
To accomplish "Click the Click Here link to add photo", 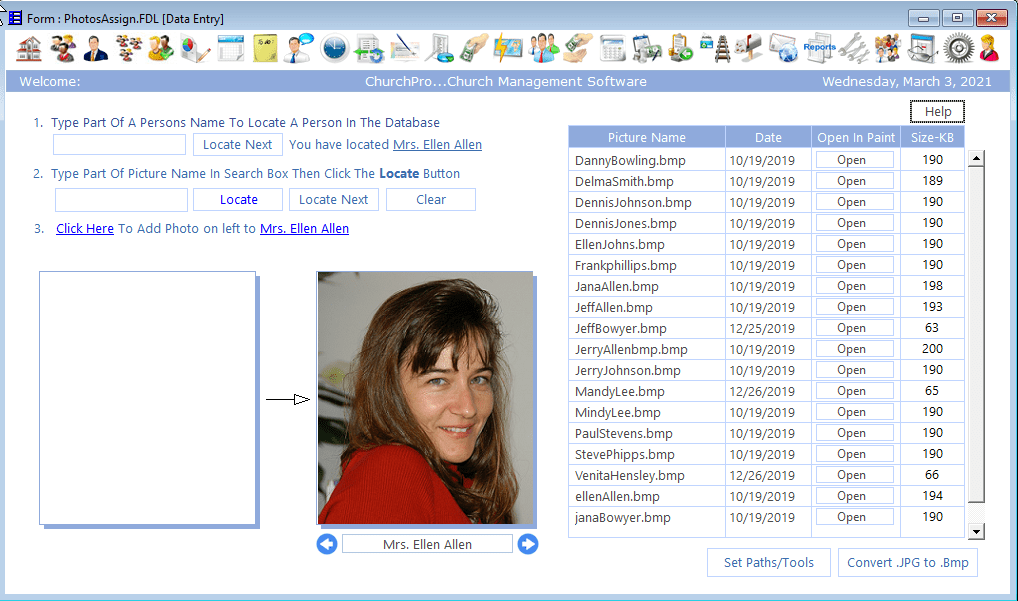I will [x=85, y=228].
